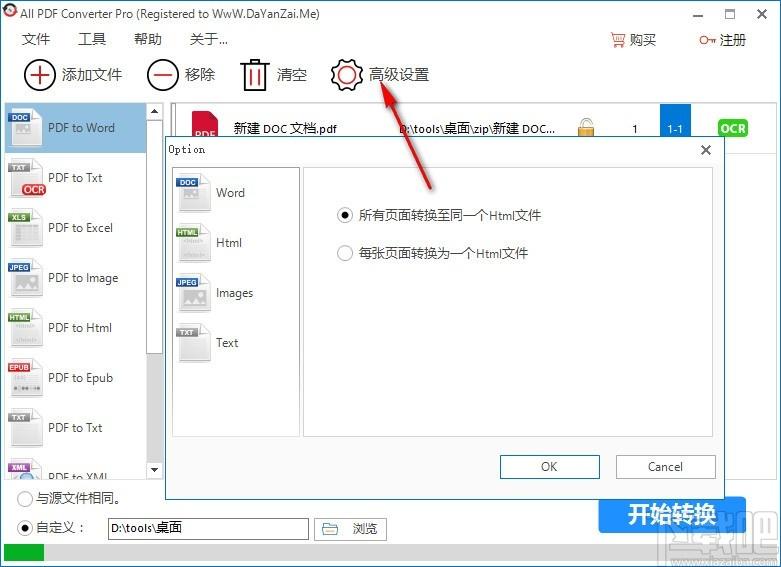Click the 购买 purchase link
Screen dimensions: 781x567
(643, 40)
